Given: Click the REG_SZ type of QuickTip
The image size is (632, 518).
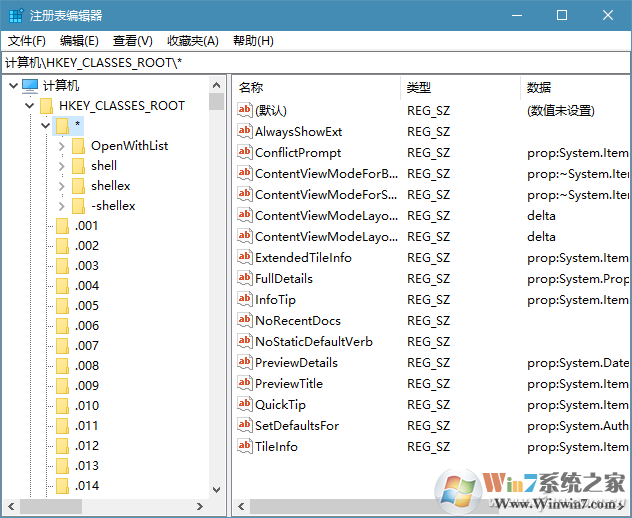Looking at the screenshot, I should 428,405.
